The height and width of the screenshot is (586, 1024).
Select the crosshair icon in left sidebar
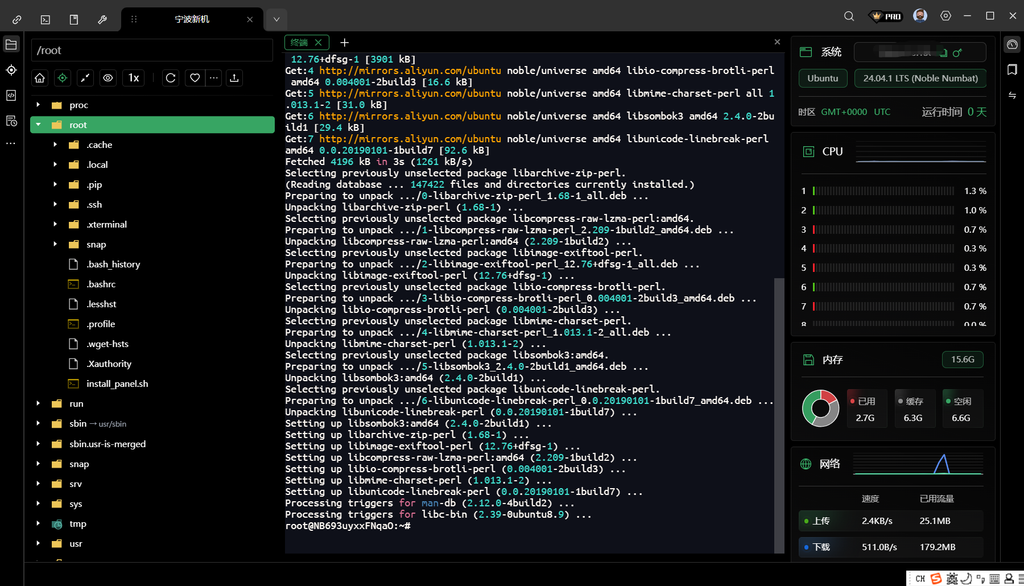[11, 70]
